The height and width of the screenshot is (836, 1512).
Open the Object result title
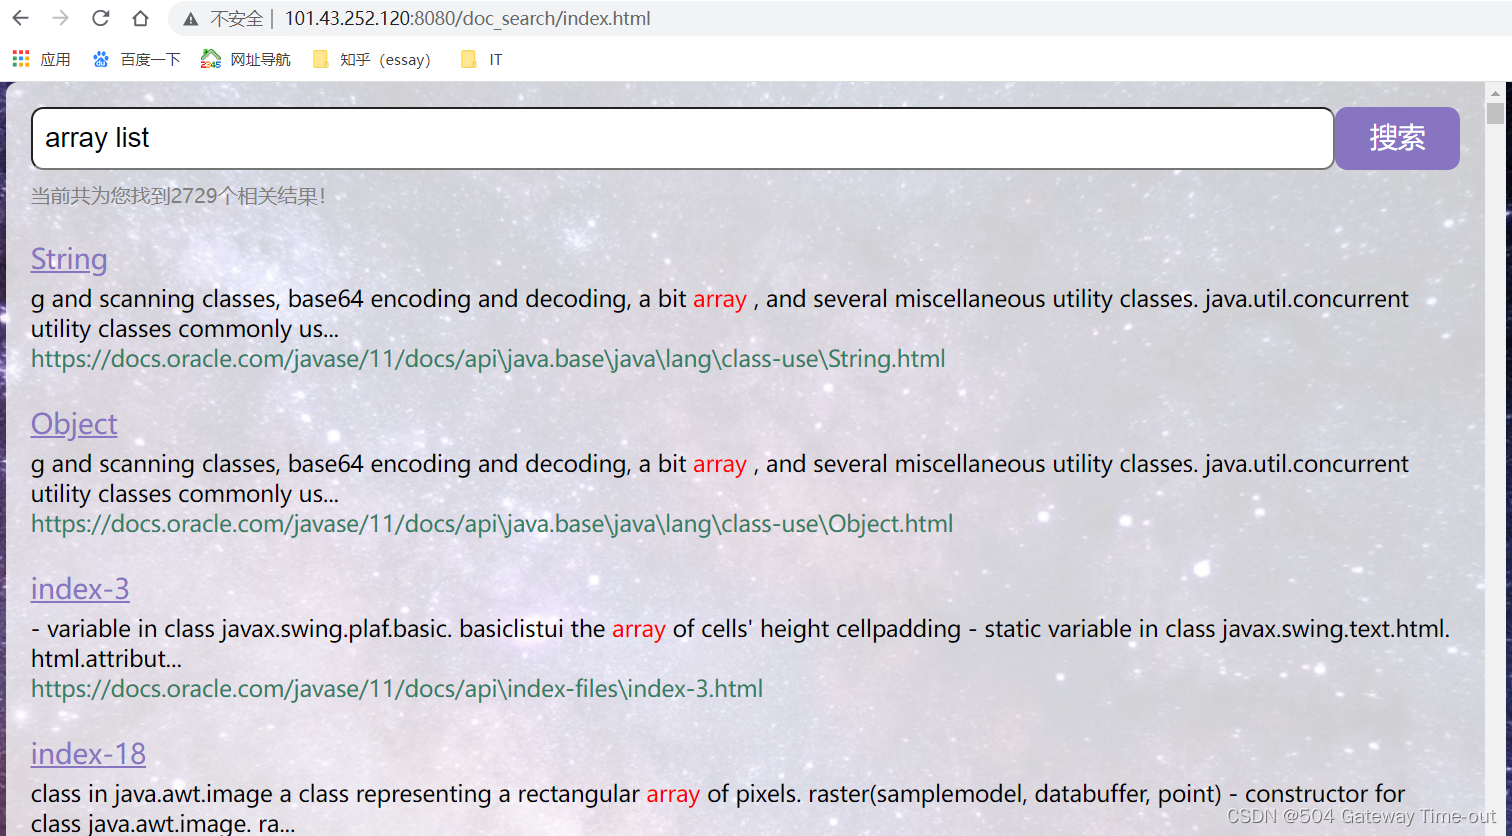[x=74, y=424]
